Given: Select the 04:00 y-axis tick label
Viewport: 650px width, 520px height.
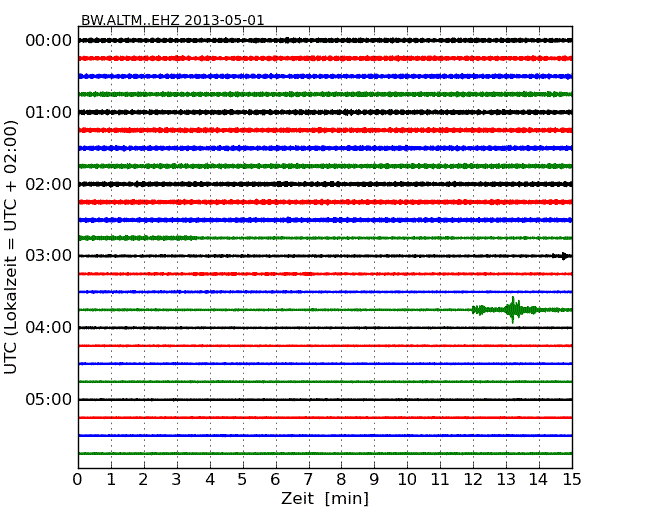Looking at the screenshot, I should [x=49, y=328].
